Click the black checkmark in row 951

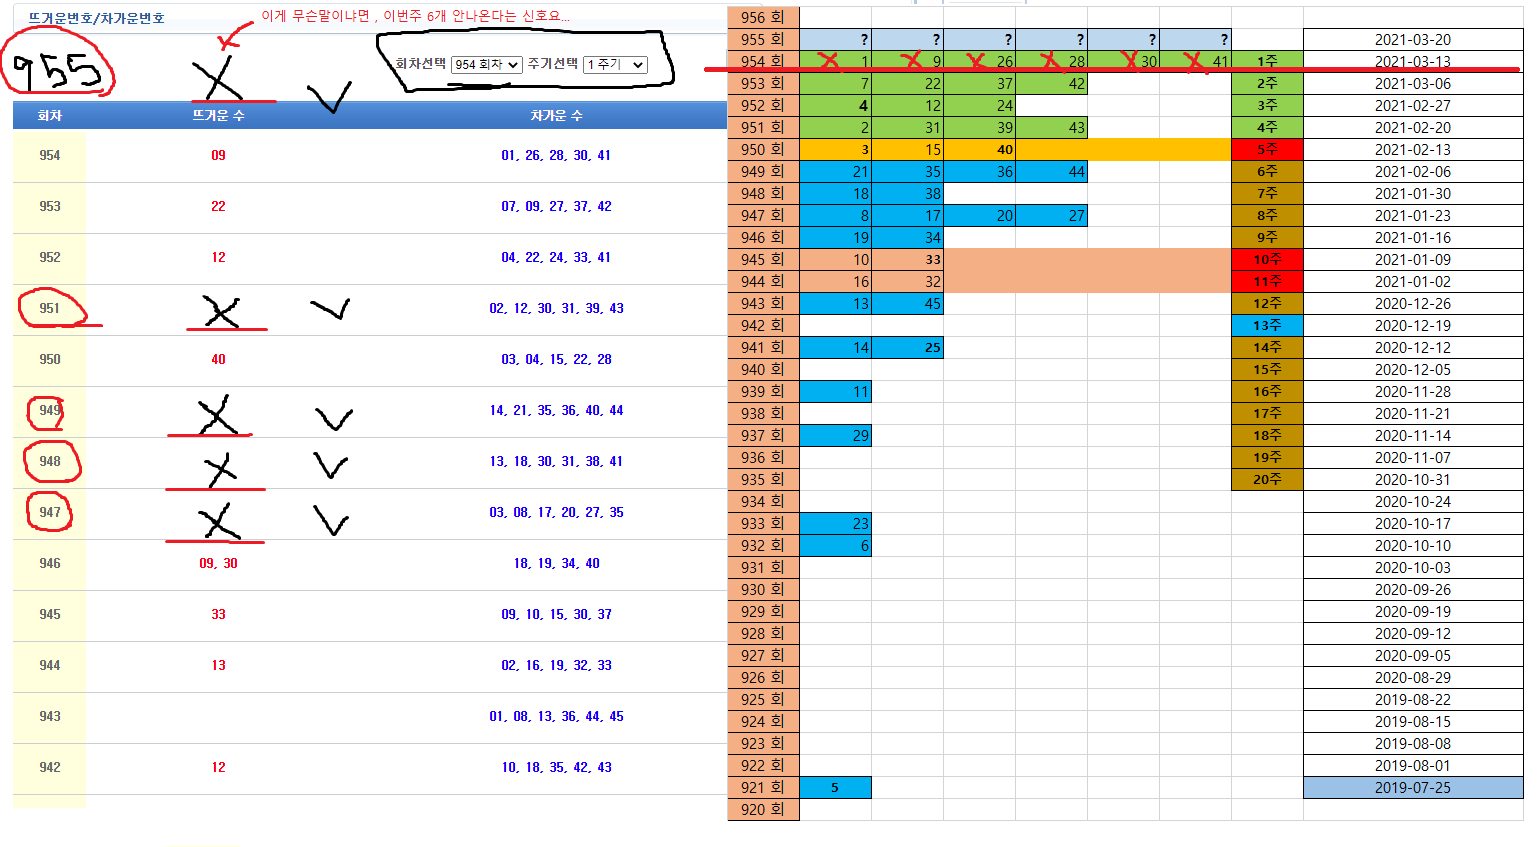[x=330, y=309]
